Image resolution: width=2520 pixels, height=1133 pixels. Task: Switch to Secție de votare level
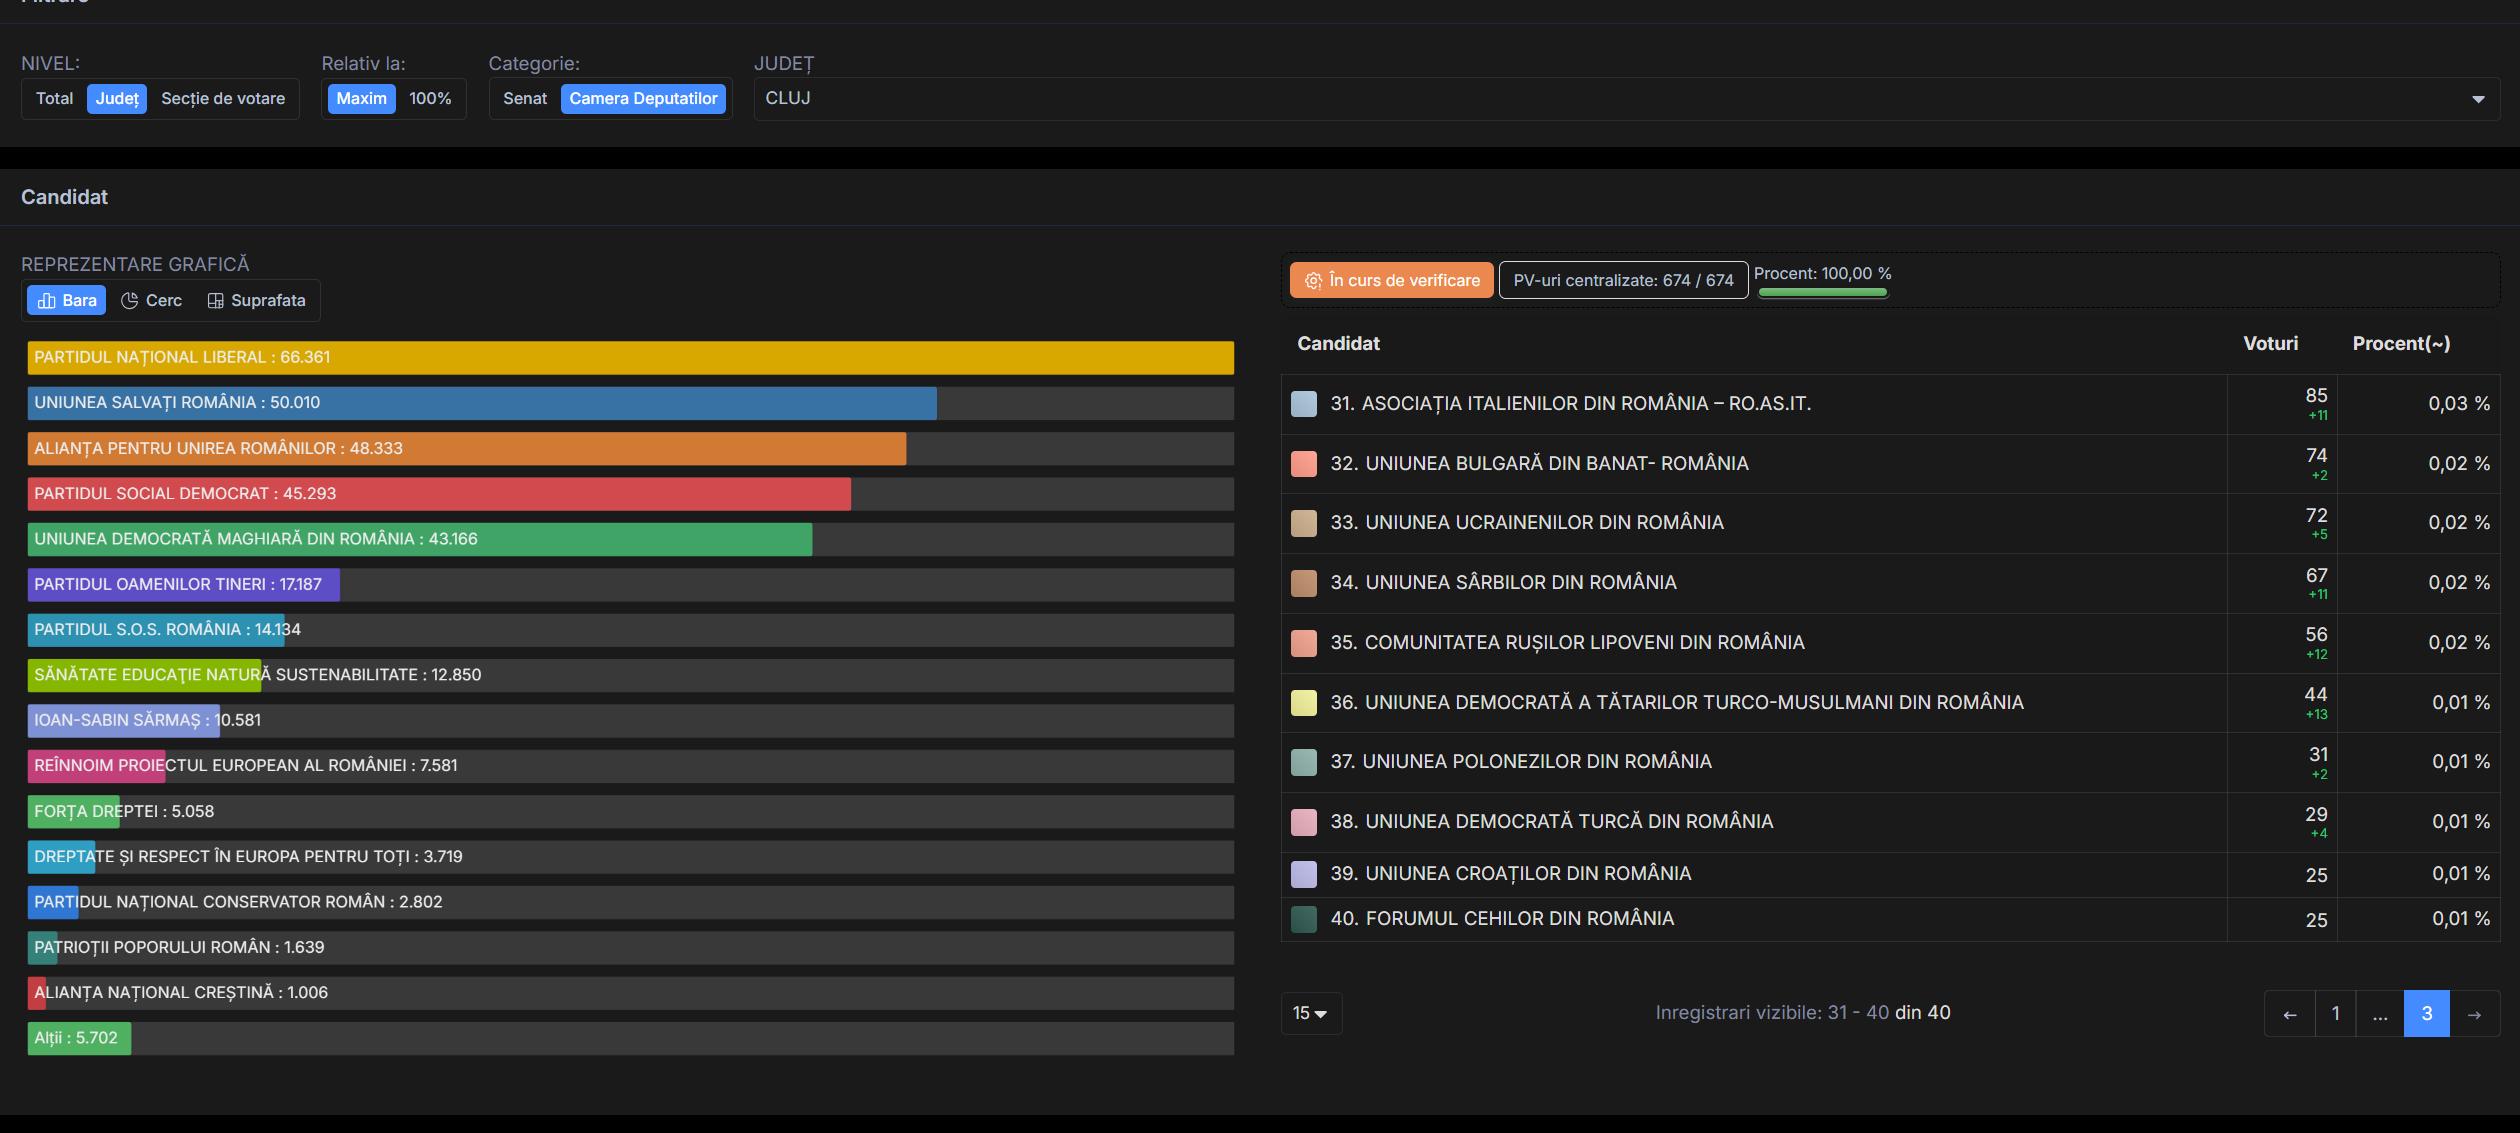click(223, 98)
